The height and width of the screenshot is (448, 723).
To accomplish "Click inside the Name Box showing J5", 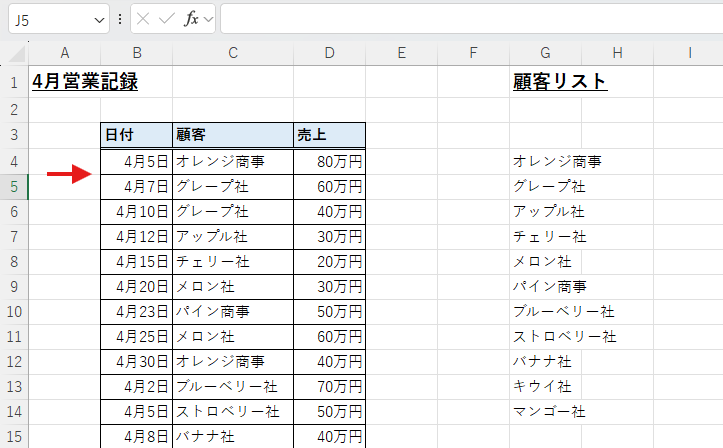I will coord(48,19).
